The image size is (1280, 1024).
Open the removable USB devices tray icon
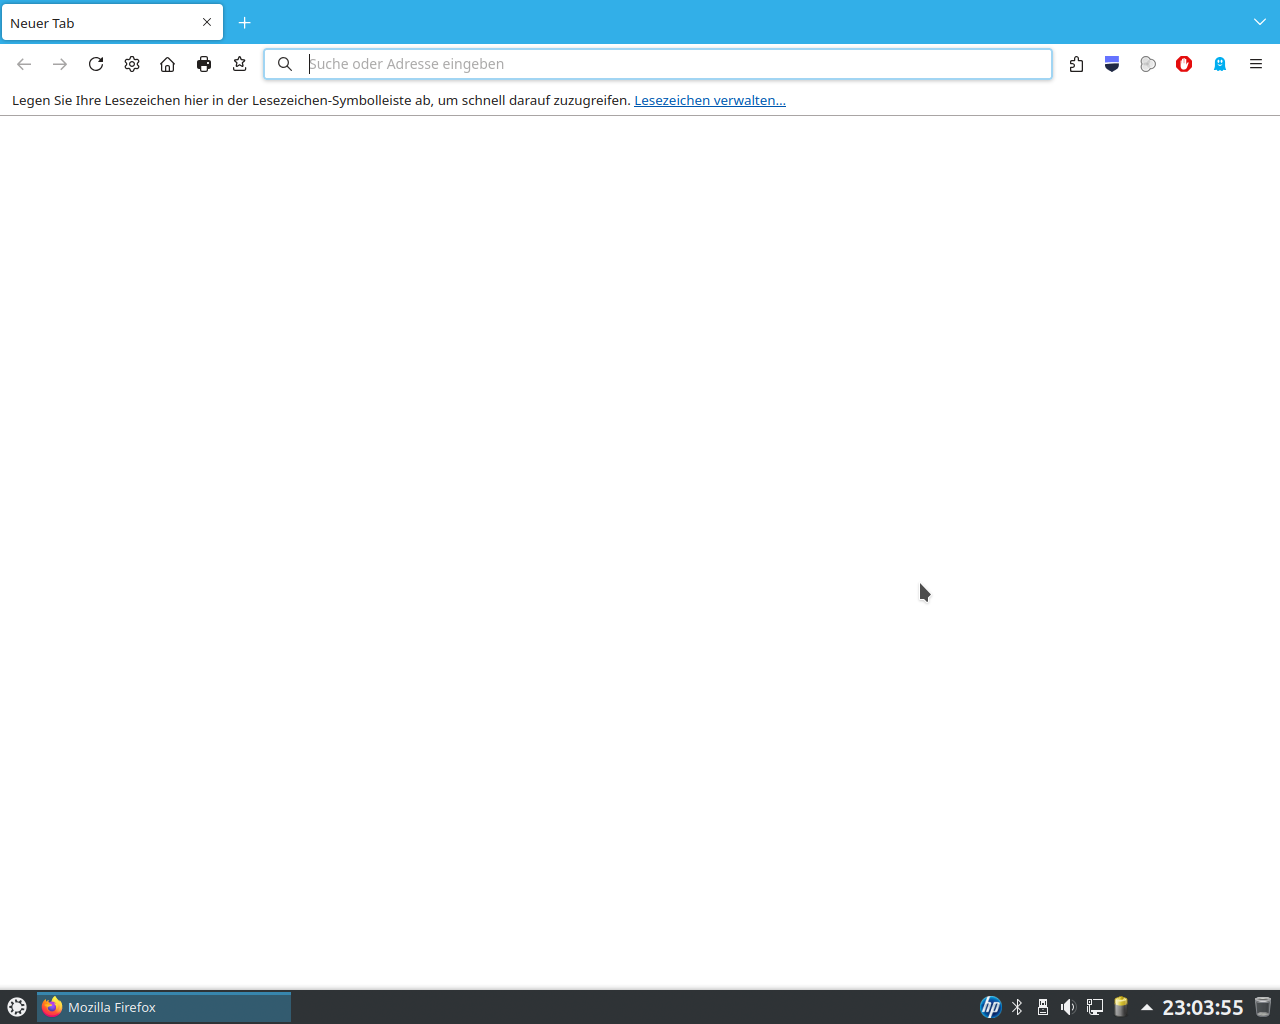1043,1007
